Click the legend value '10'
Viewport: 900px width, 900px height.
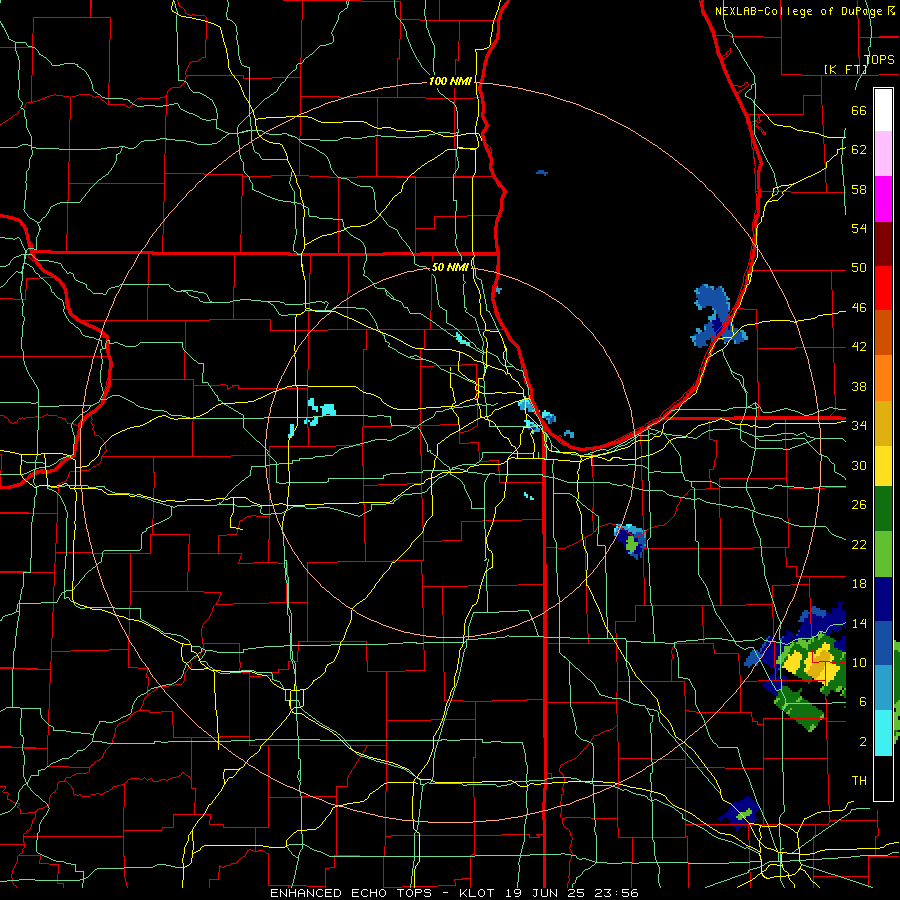click(859, 663)
